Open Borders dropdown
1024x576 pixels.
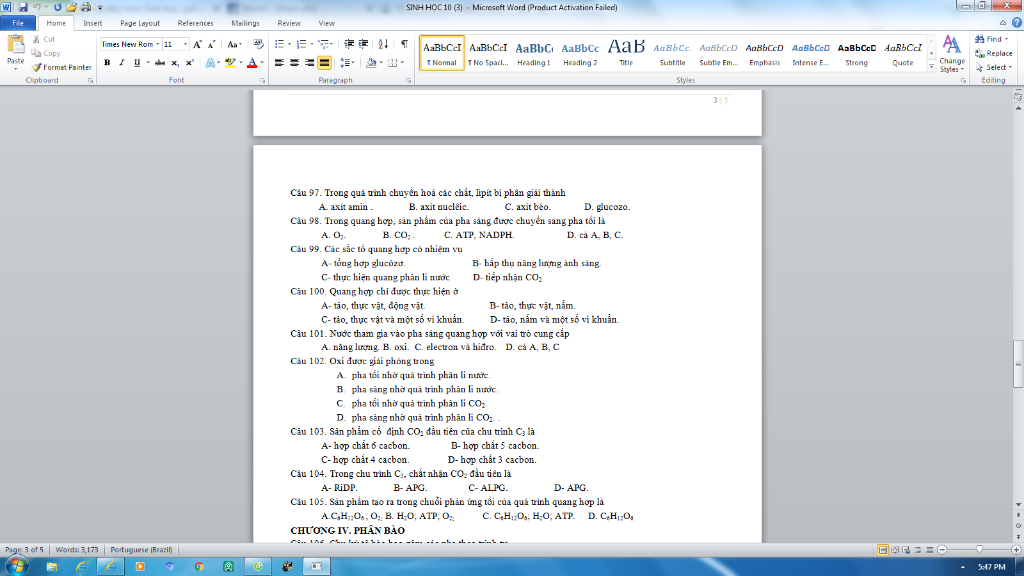[402, 63]
